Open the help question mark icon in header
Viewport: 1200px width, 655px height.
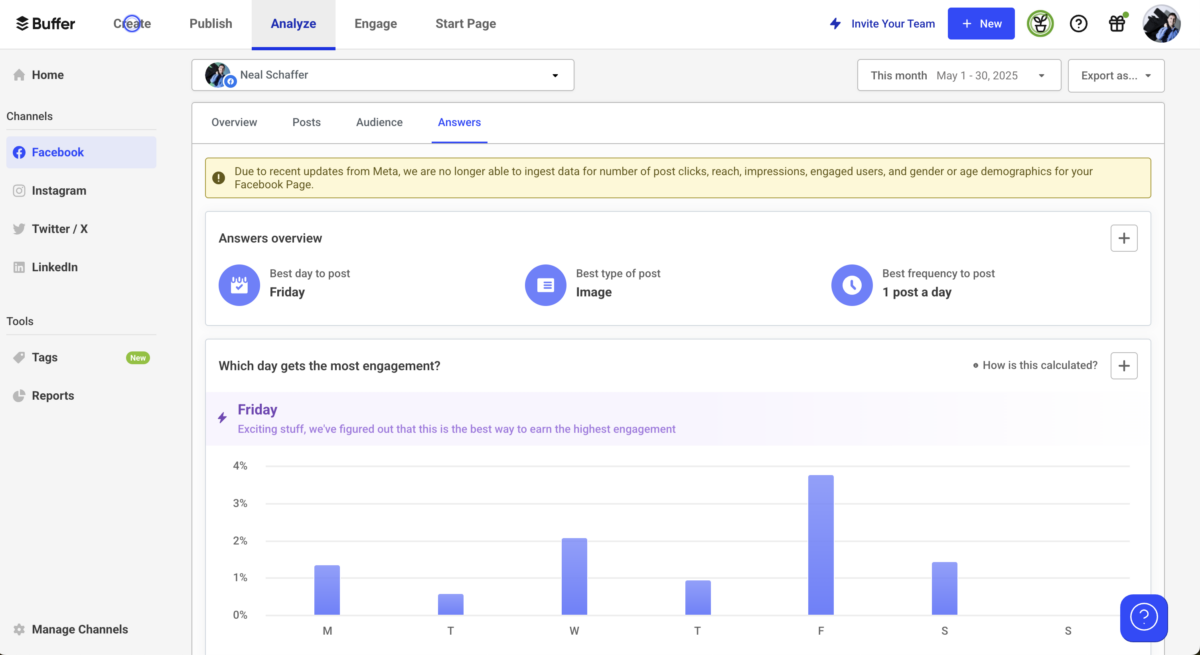(x=1078, y=24)
